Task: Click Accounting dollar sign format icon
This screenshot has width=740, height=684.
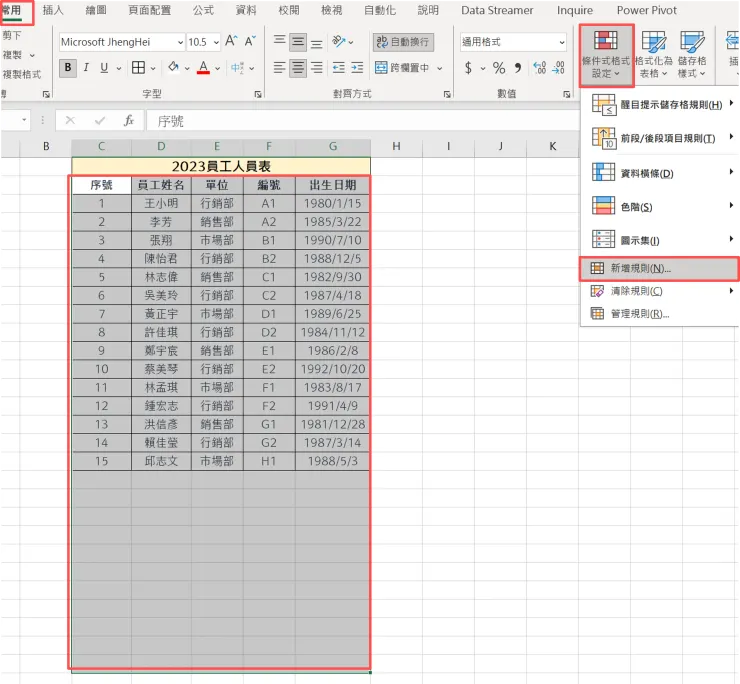Action: point(468,68)
